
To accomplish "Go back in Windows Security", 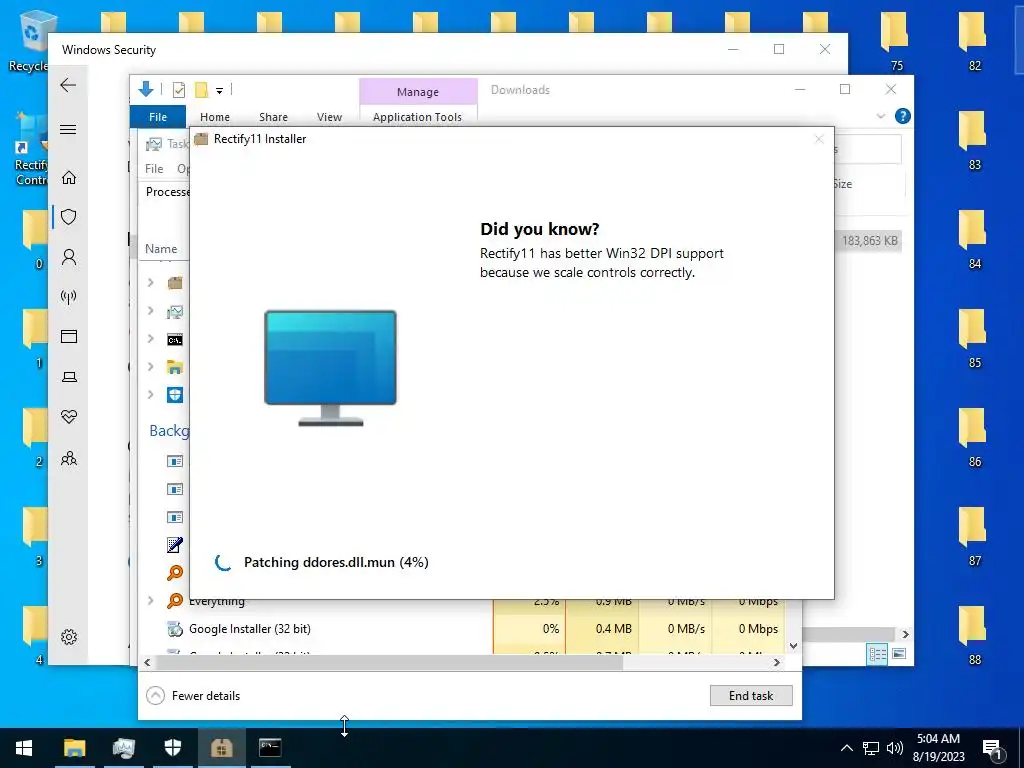I will [x=68, y=85].
